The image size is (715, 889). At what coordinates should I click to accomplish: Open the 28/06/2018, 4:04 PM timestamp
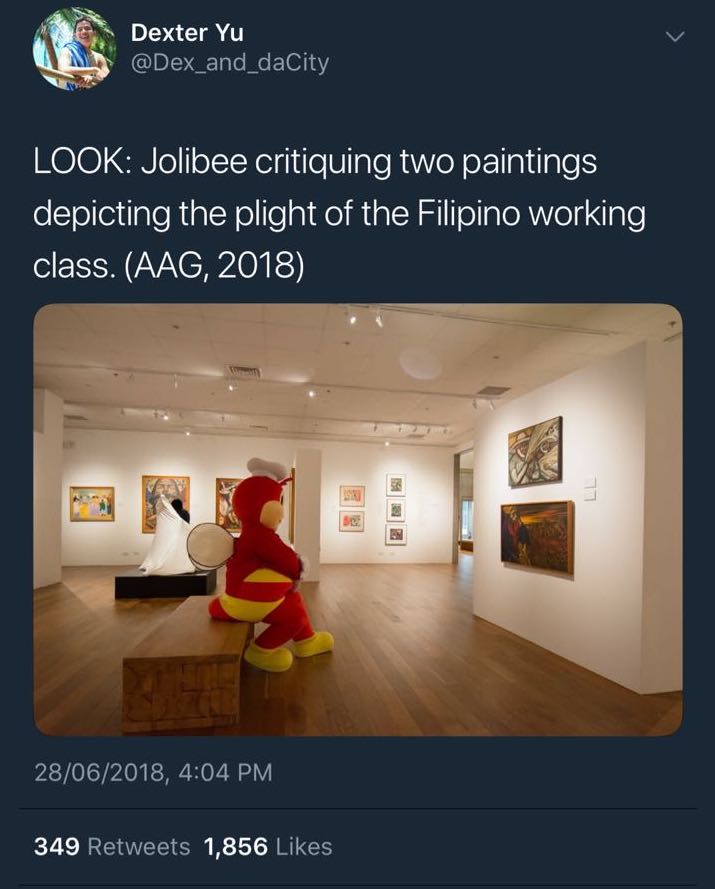pyautogui.click(x=153, y=772)
